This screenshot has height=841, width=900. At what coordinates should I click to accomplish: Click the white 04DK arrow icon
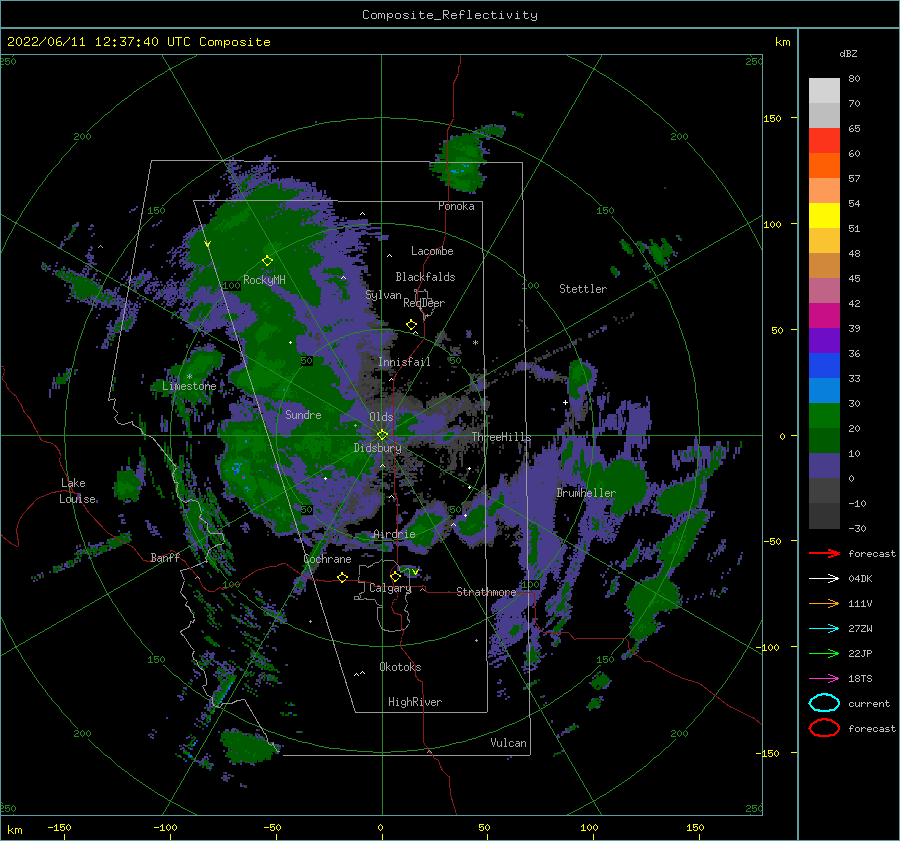pos(824,579)
